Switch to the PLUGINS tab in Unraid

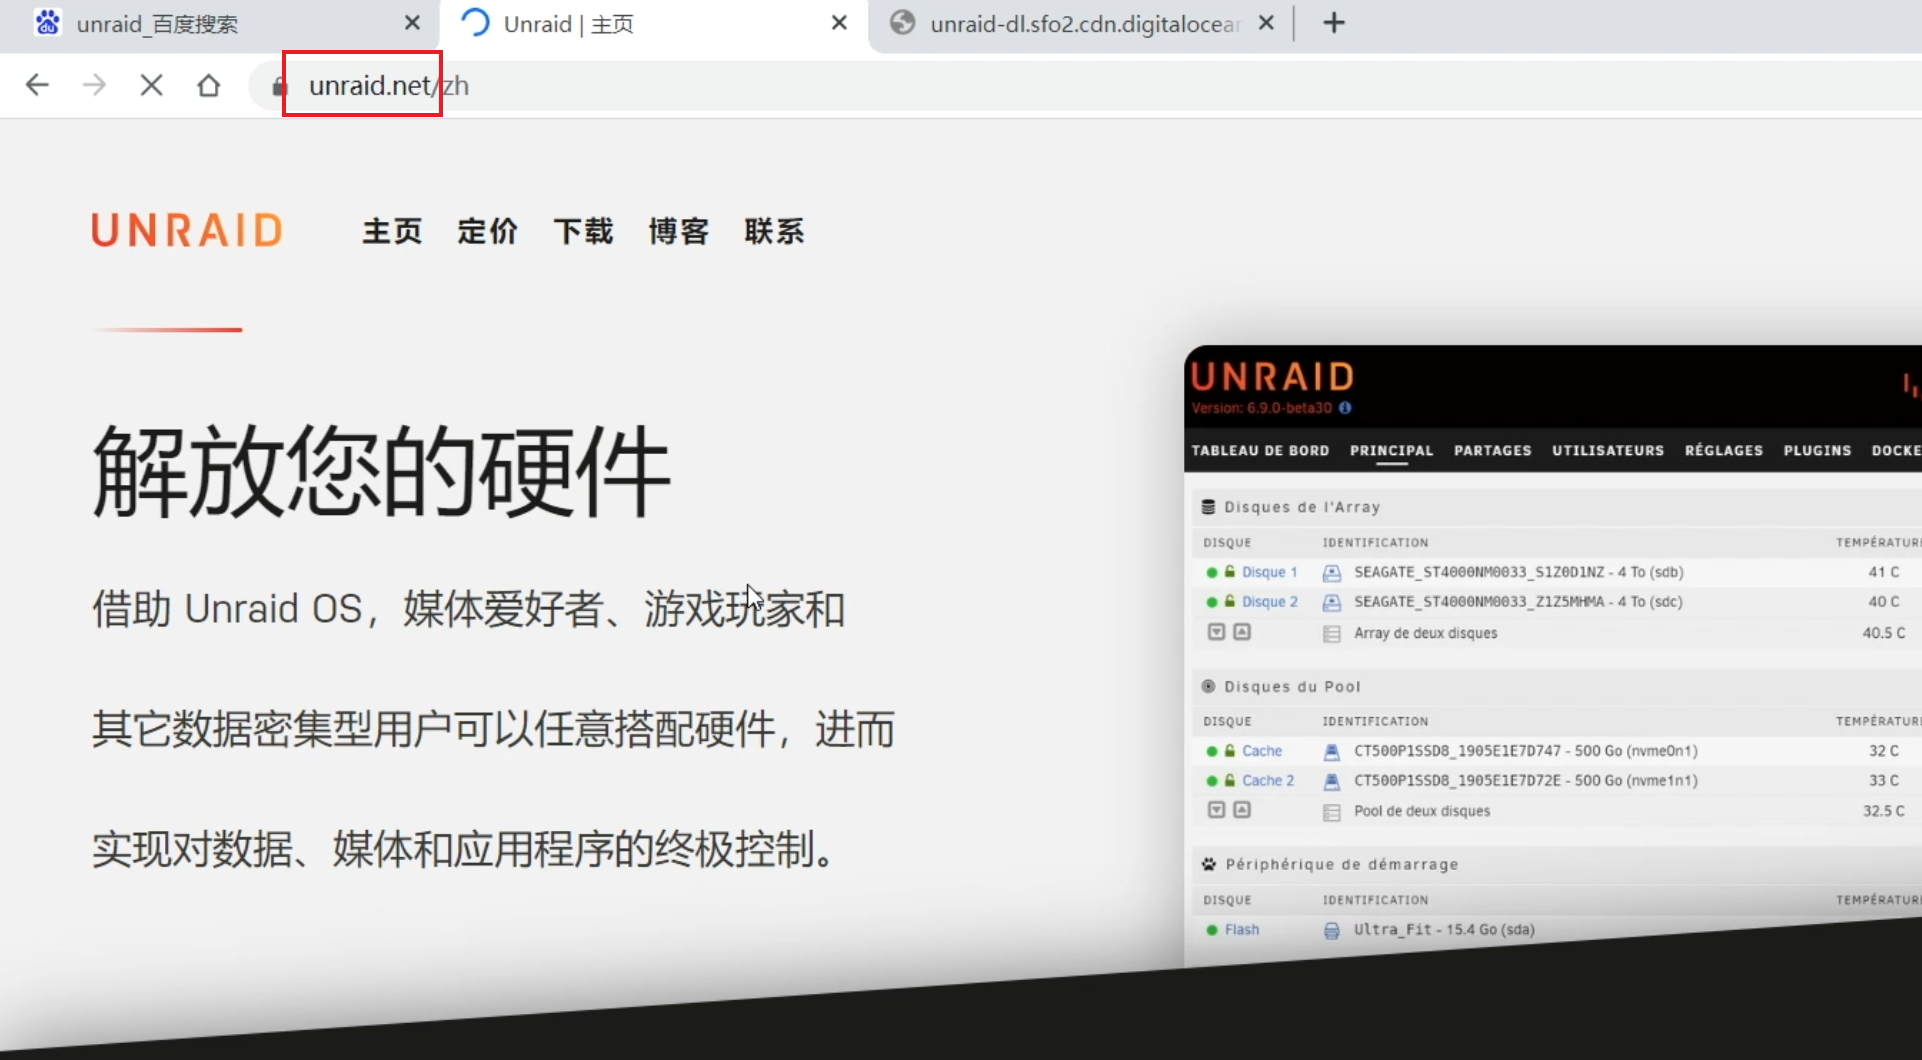[x=1817, y=451]
